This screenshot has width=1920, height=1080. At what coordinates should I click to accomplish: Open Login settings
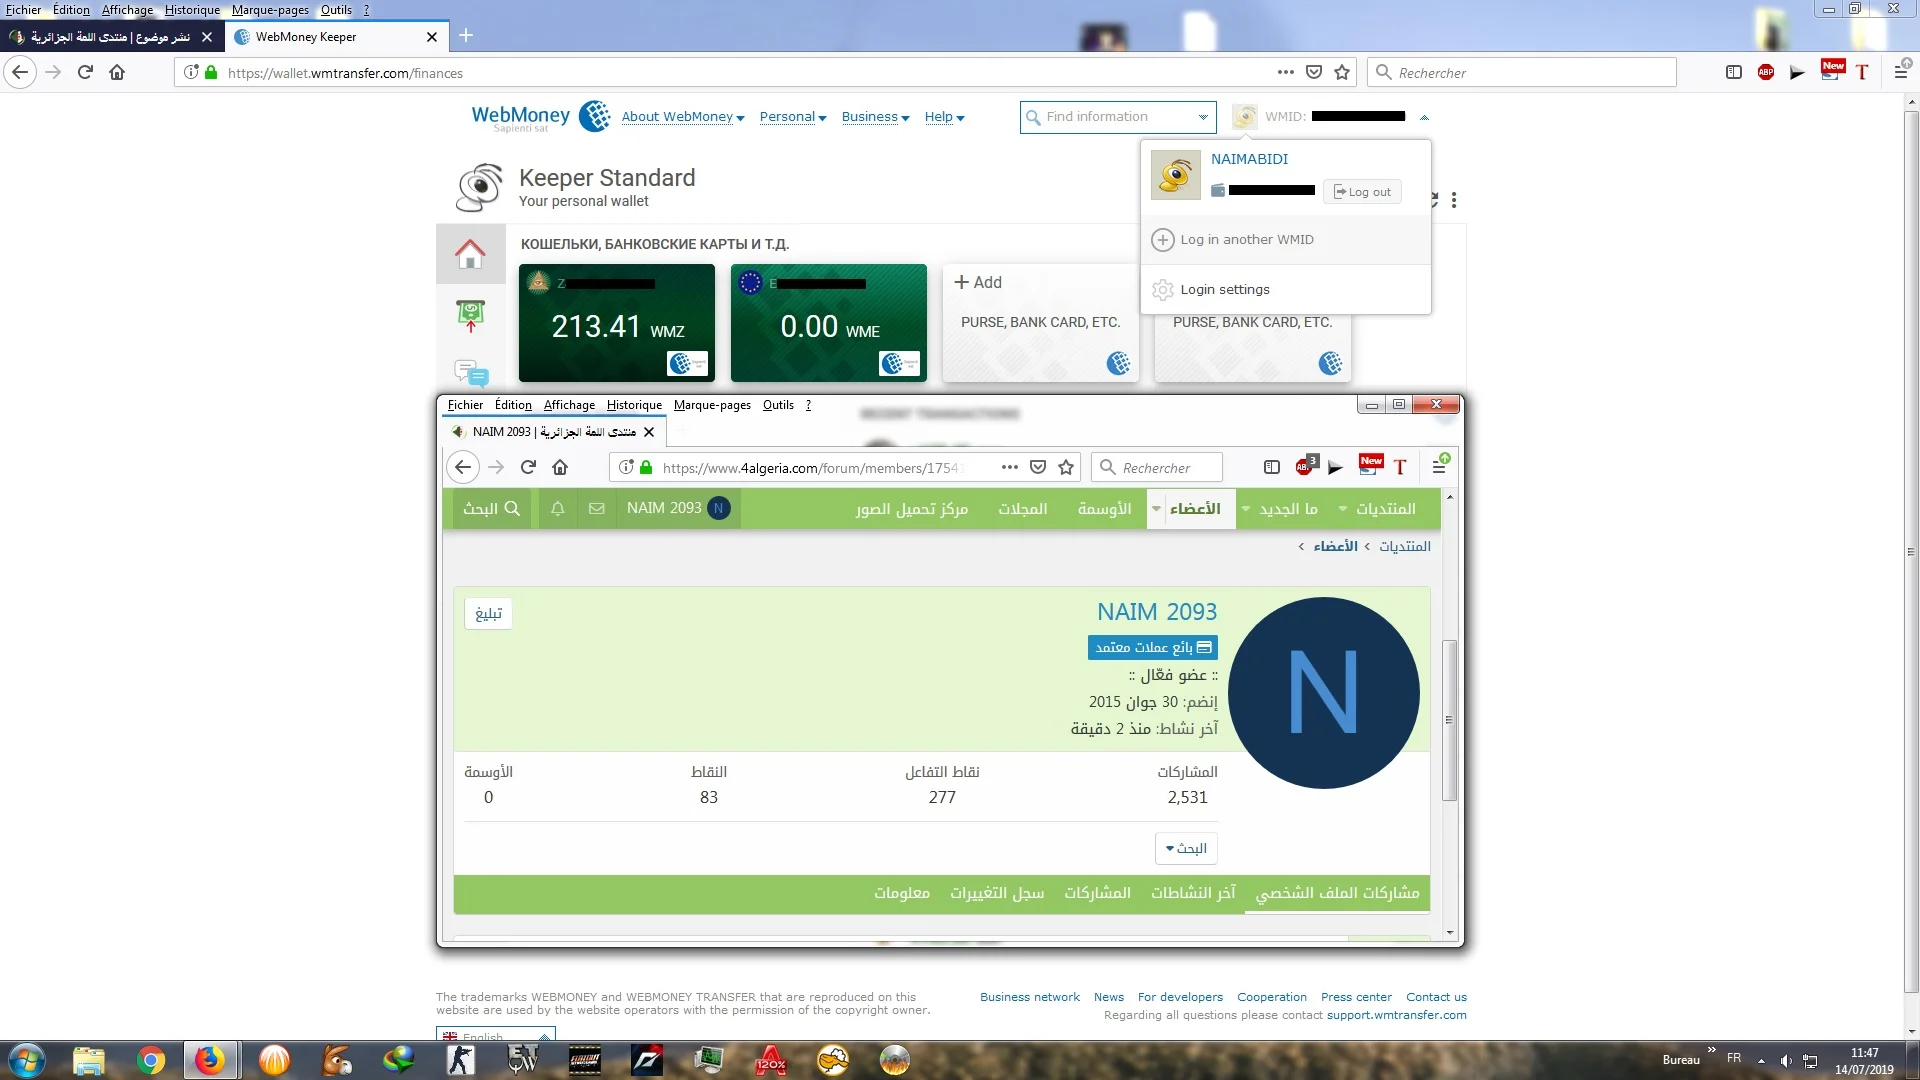pos(1224,290)
